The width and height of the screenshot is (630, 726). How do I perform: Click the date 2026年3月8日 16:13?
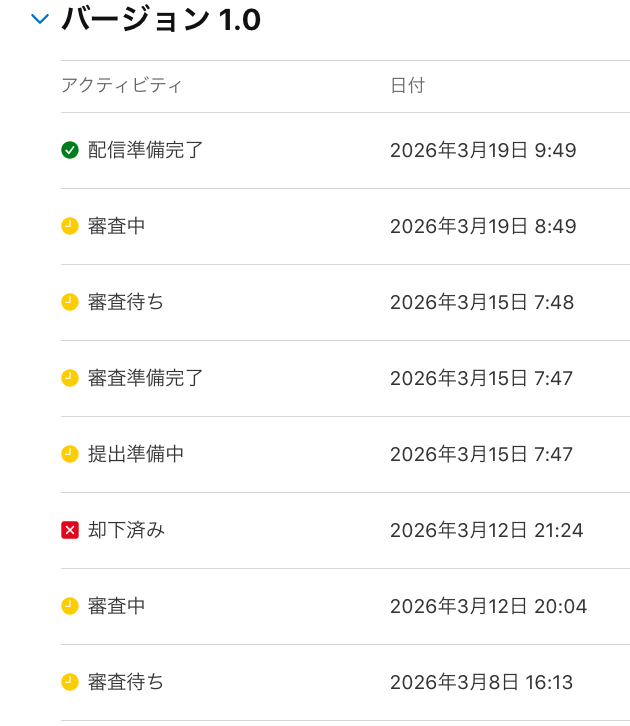(x=481, y=682)
